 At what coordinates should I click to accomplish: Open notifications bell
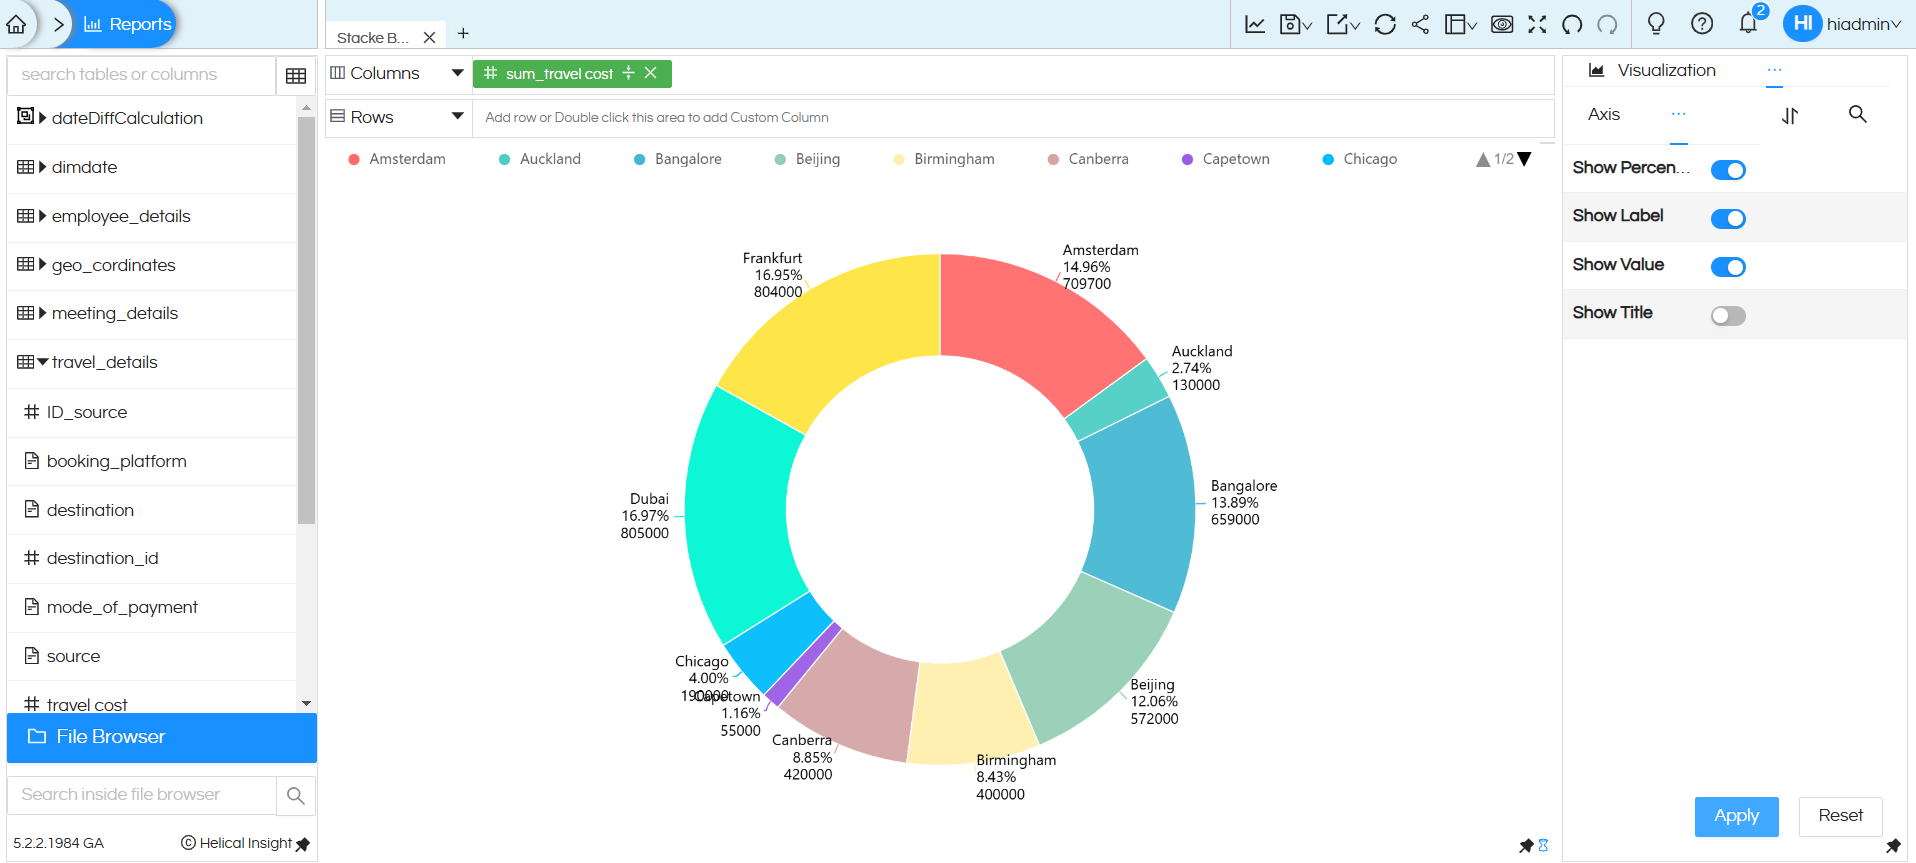click(1748, 24)
